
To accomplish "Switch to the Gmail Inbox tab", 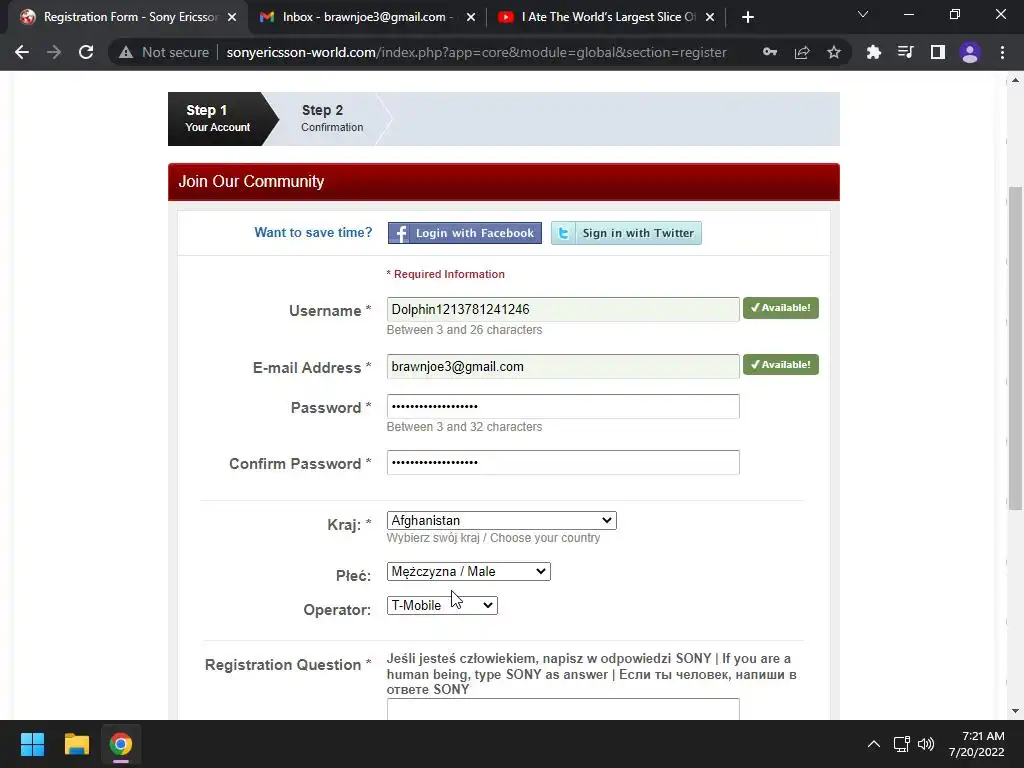I will (367, 17).
